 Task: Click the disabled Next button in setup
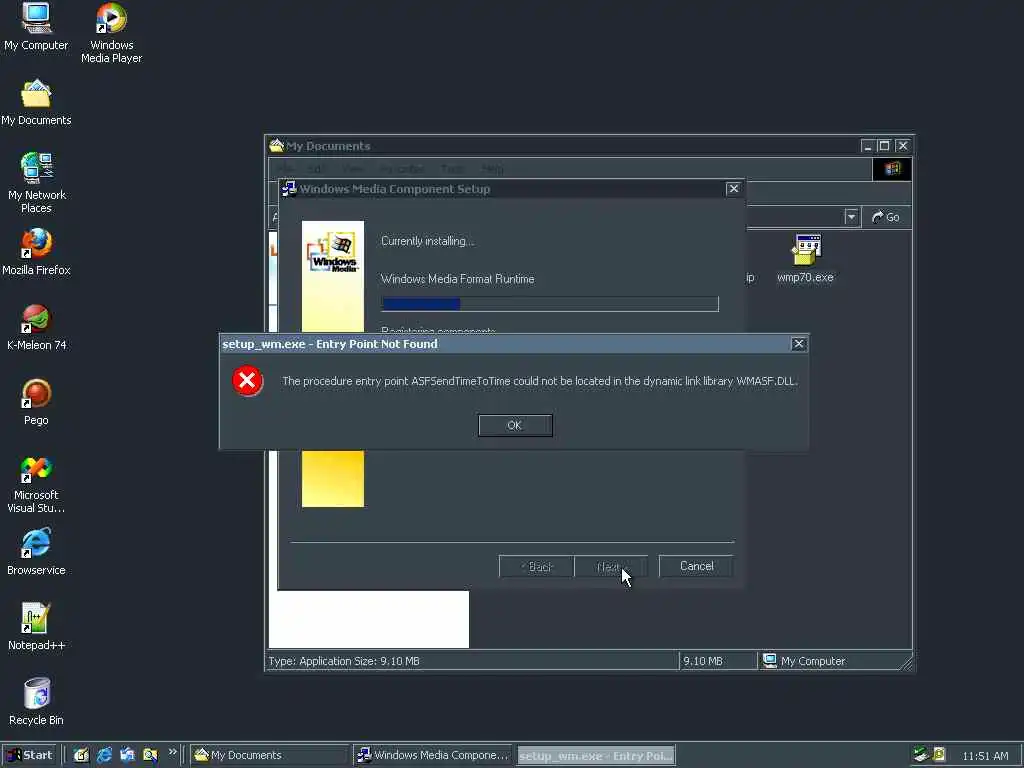tap(611, 566)
